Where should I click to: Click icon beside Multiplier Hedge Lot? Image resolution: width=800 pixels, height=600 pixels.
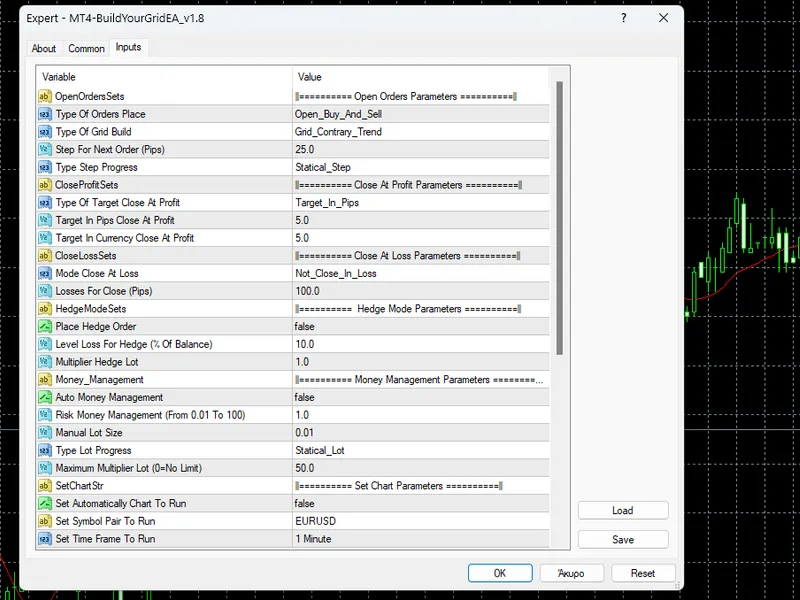point(45,362)
